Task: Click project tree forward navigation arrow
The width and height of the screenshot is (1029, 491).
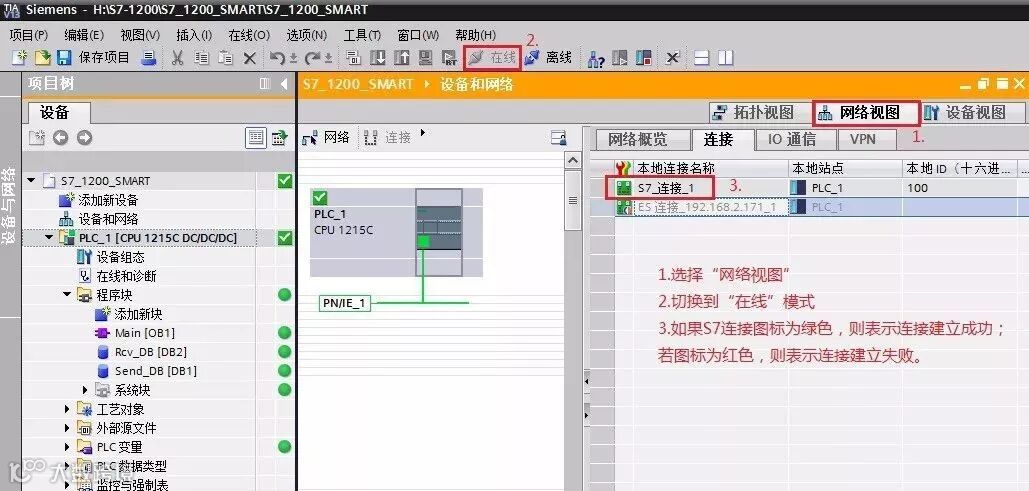Action: (84, 138)
